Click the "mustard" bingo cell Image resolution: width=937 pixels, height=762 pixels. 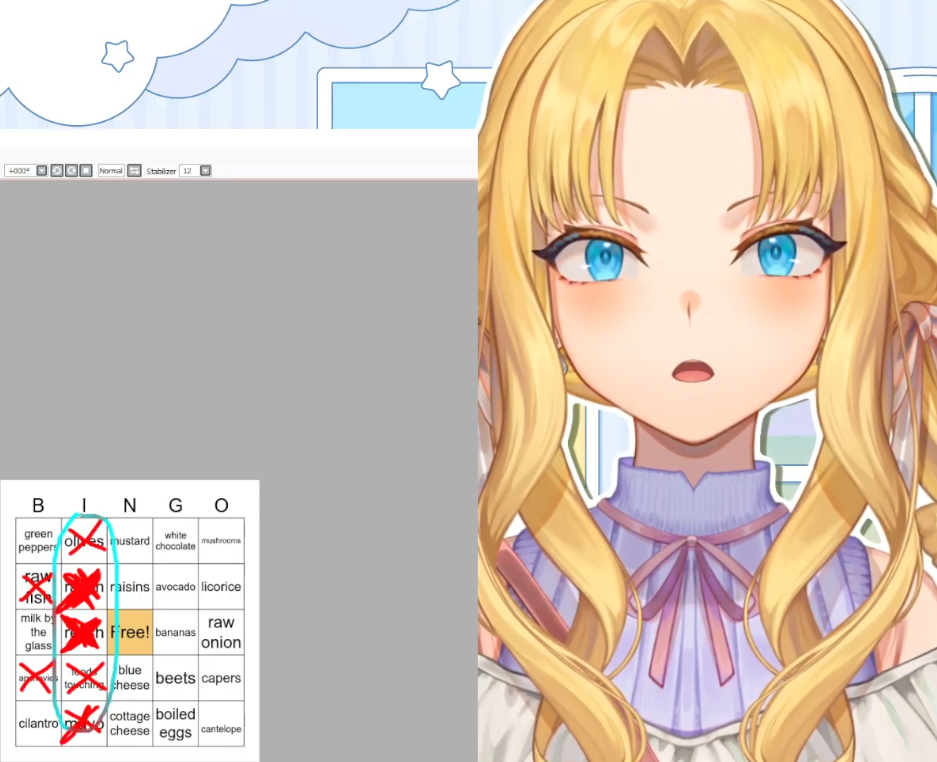130,540
